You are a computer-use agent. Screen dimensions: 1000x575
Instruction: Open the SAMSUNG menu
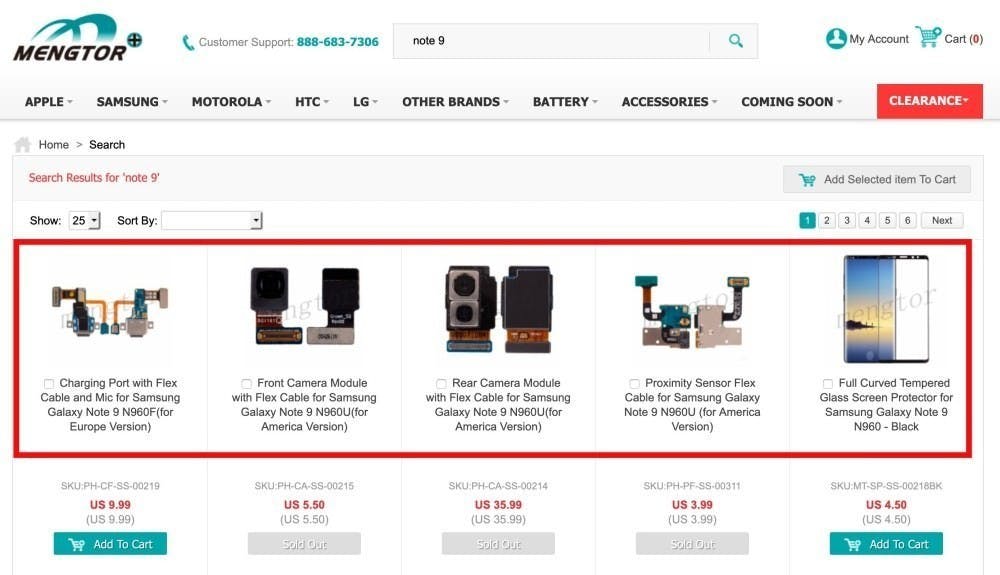[x=131, y=102]
